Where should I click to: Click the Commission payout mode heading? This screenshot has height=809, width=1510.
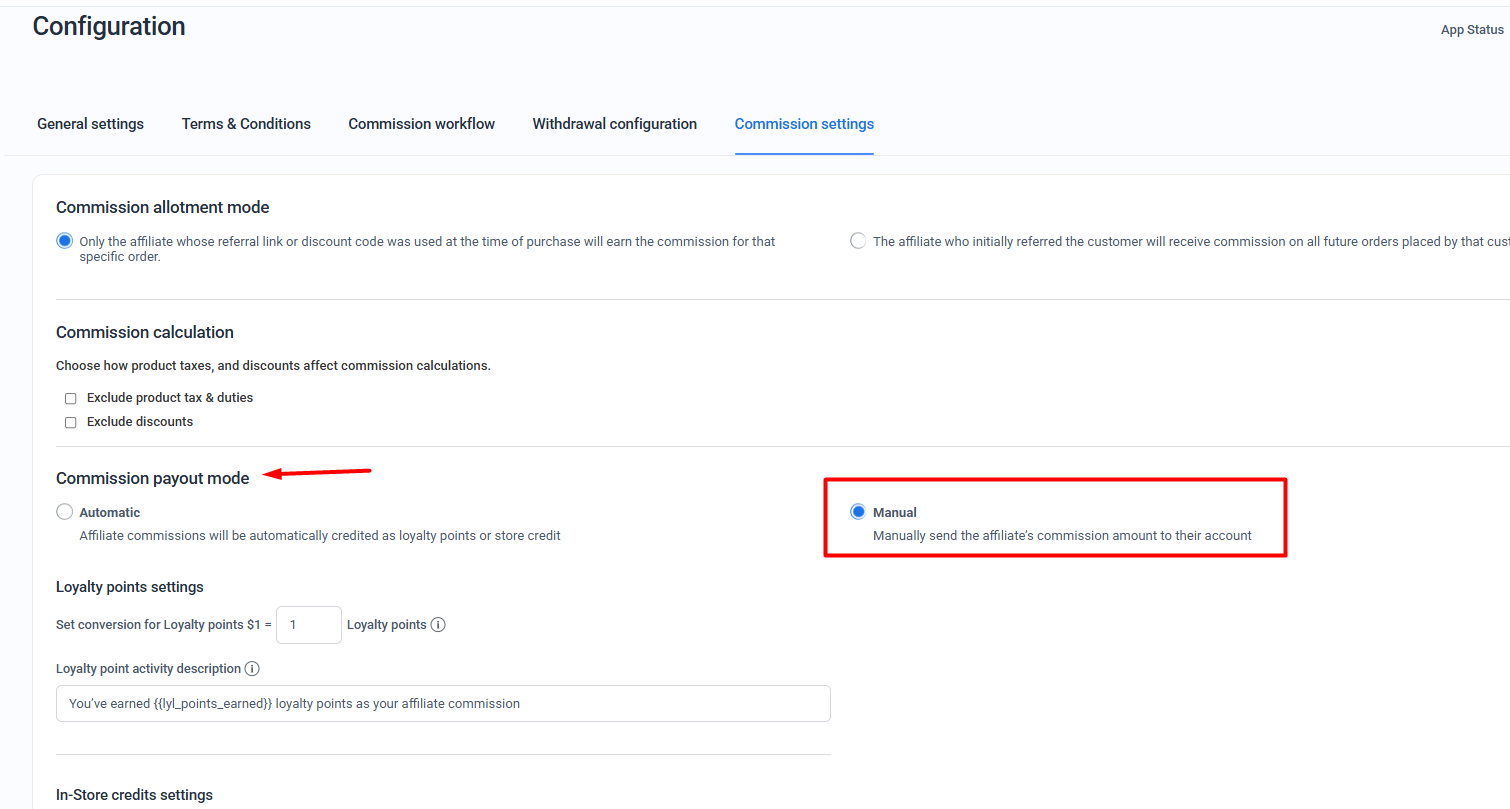(x=152, y=478)
